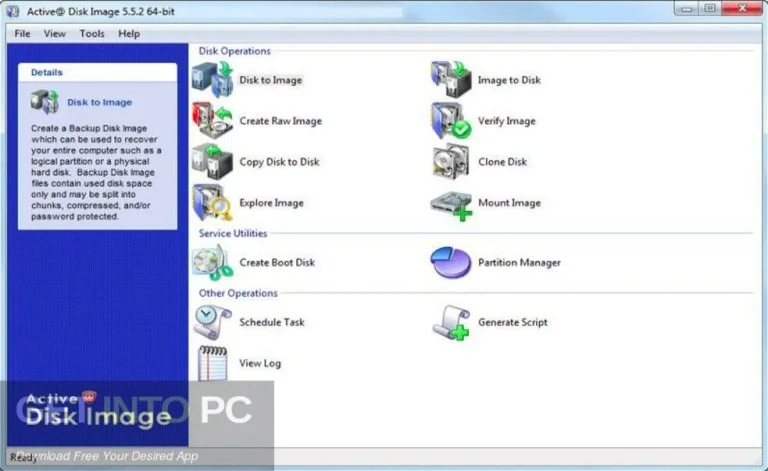Select the Image to Disk label
This screenshot has width=768, height=471.
tap(509, 80)
